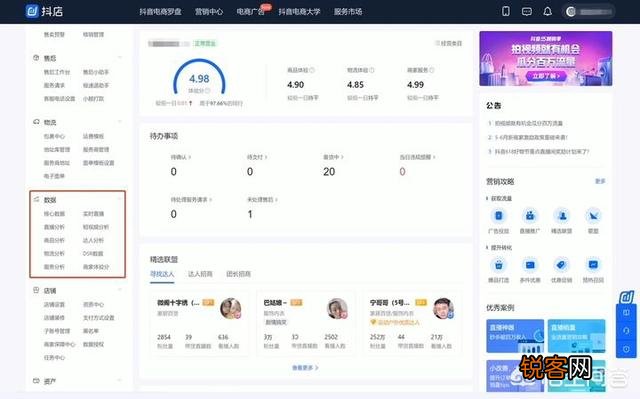Collapse the 店铺 sidebar section arrow

pos(120,290)
